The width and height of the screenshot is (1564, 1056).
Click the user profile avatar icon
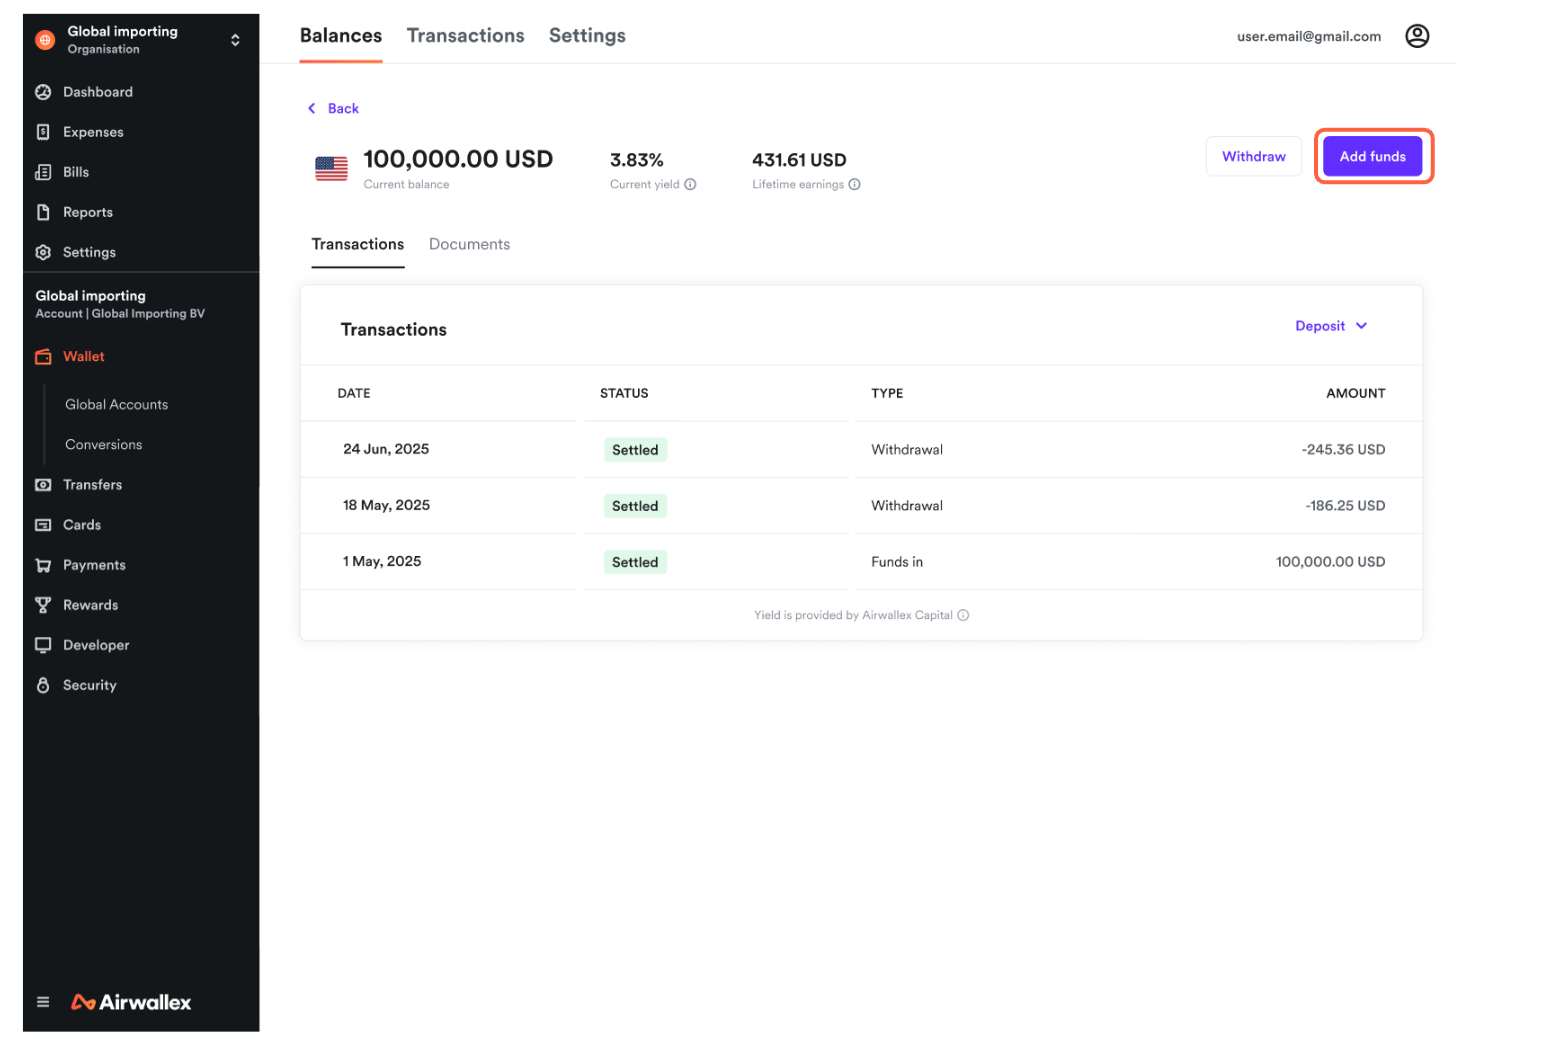[1416, 36]
